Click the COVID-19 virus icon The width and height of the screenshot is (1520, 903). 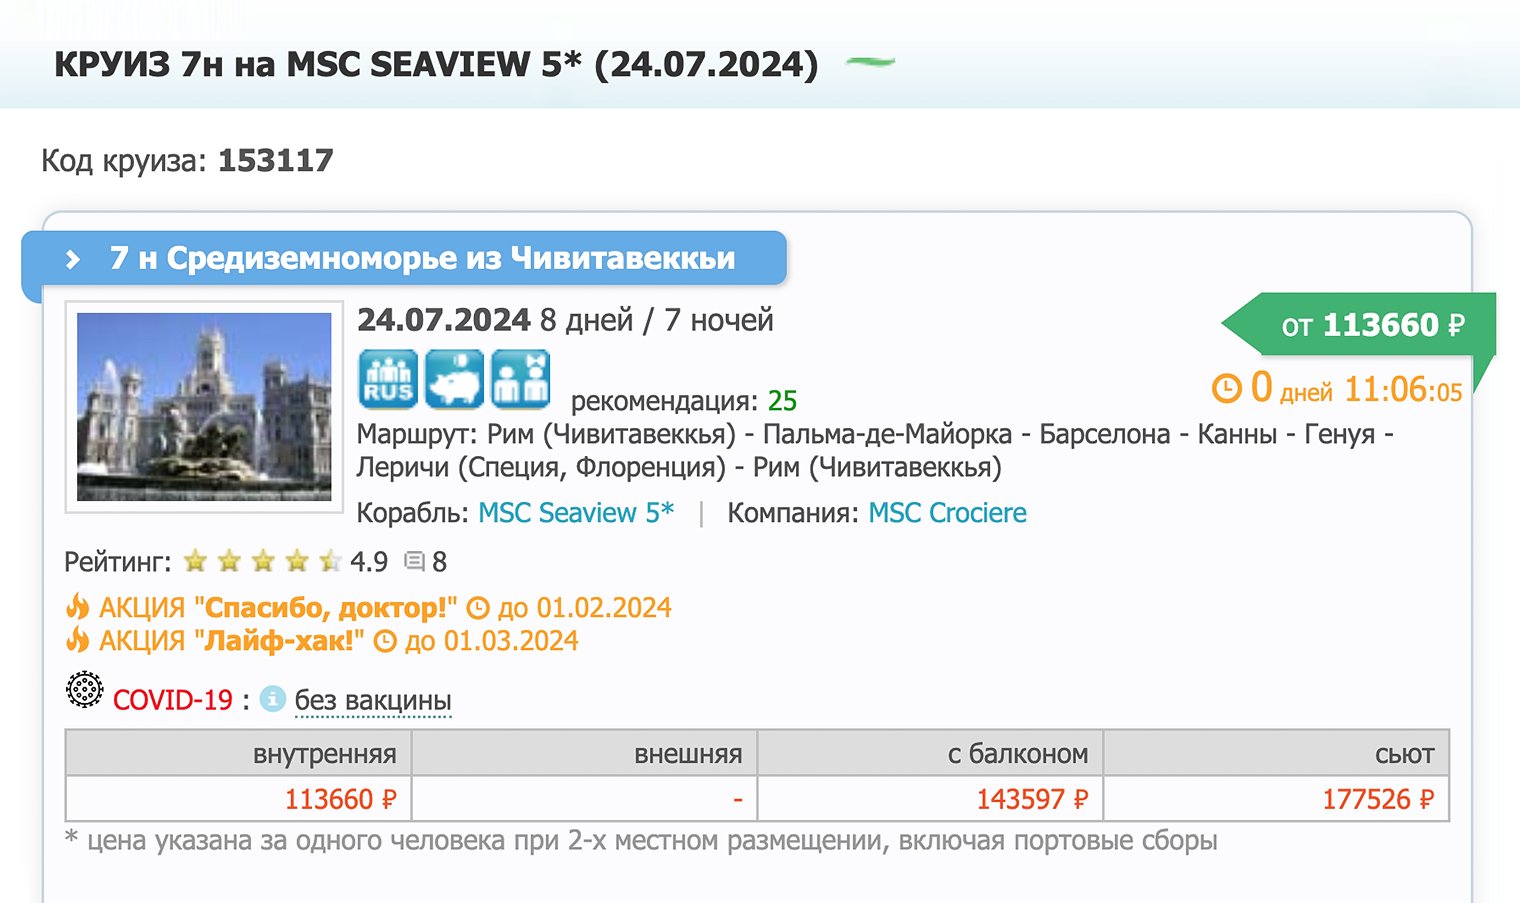pos(85,690)
